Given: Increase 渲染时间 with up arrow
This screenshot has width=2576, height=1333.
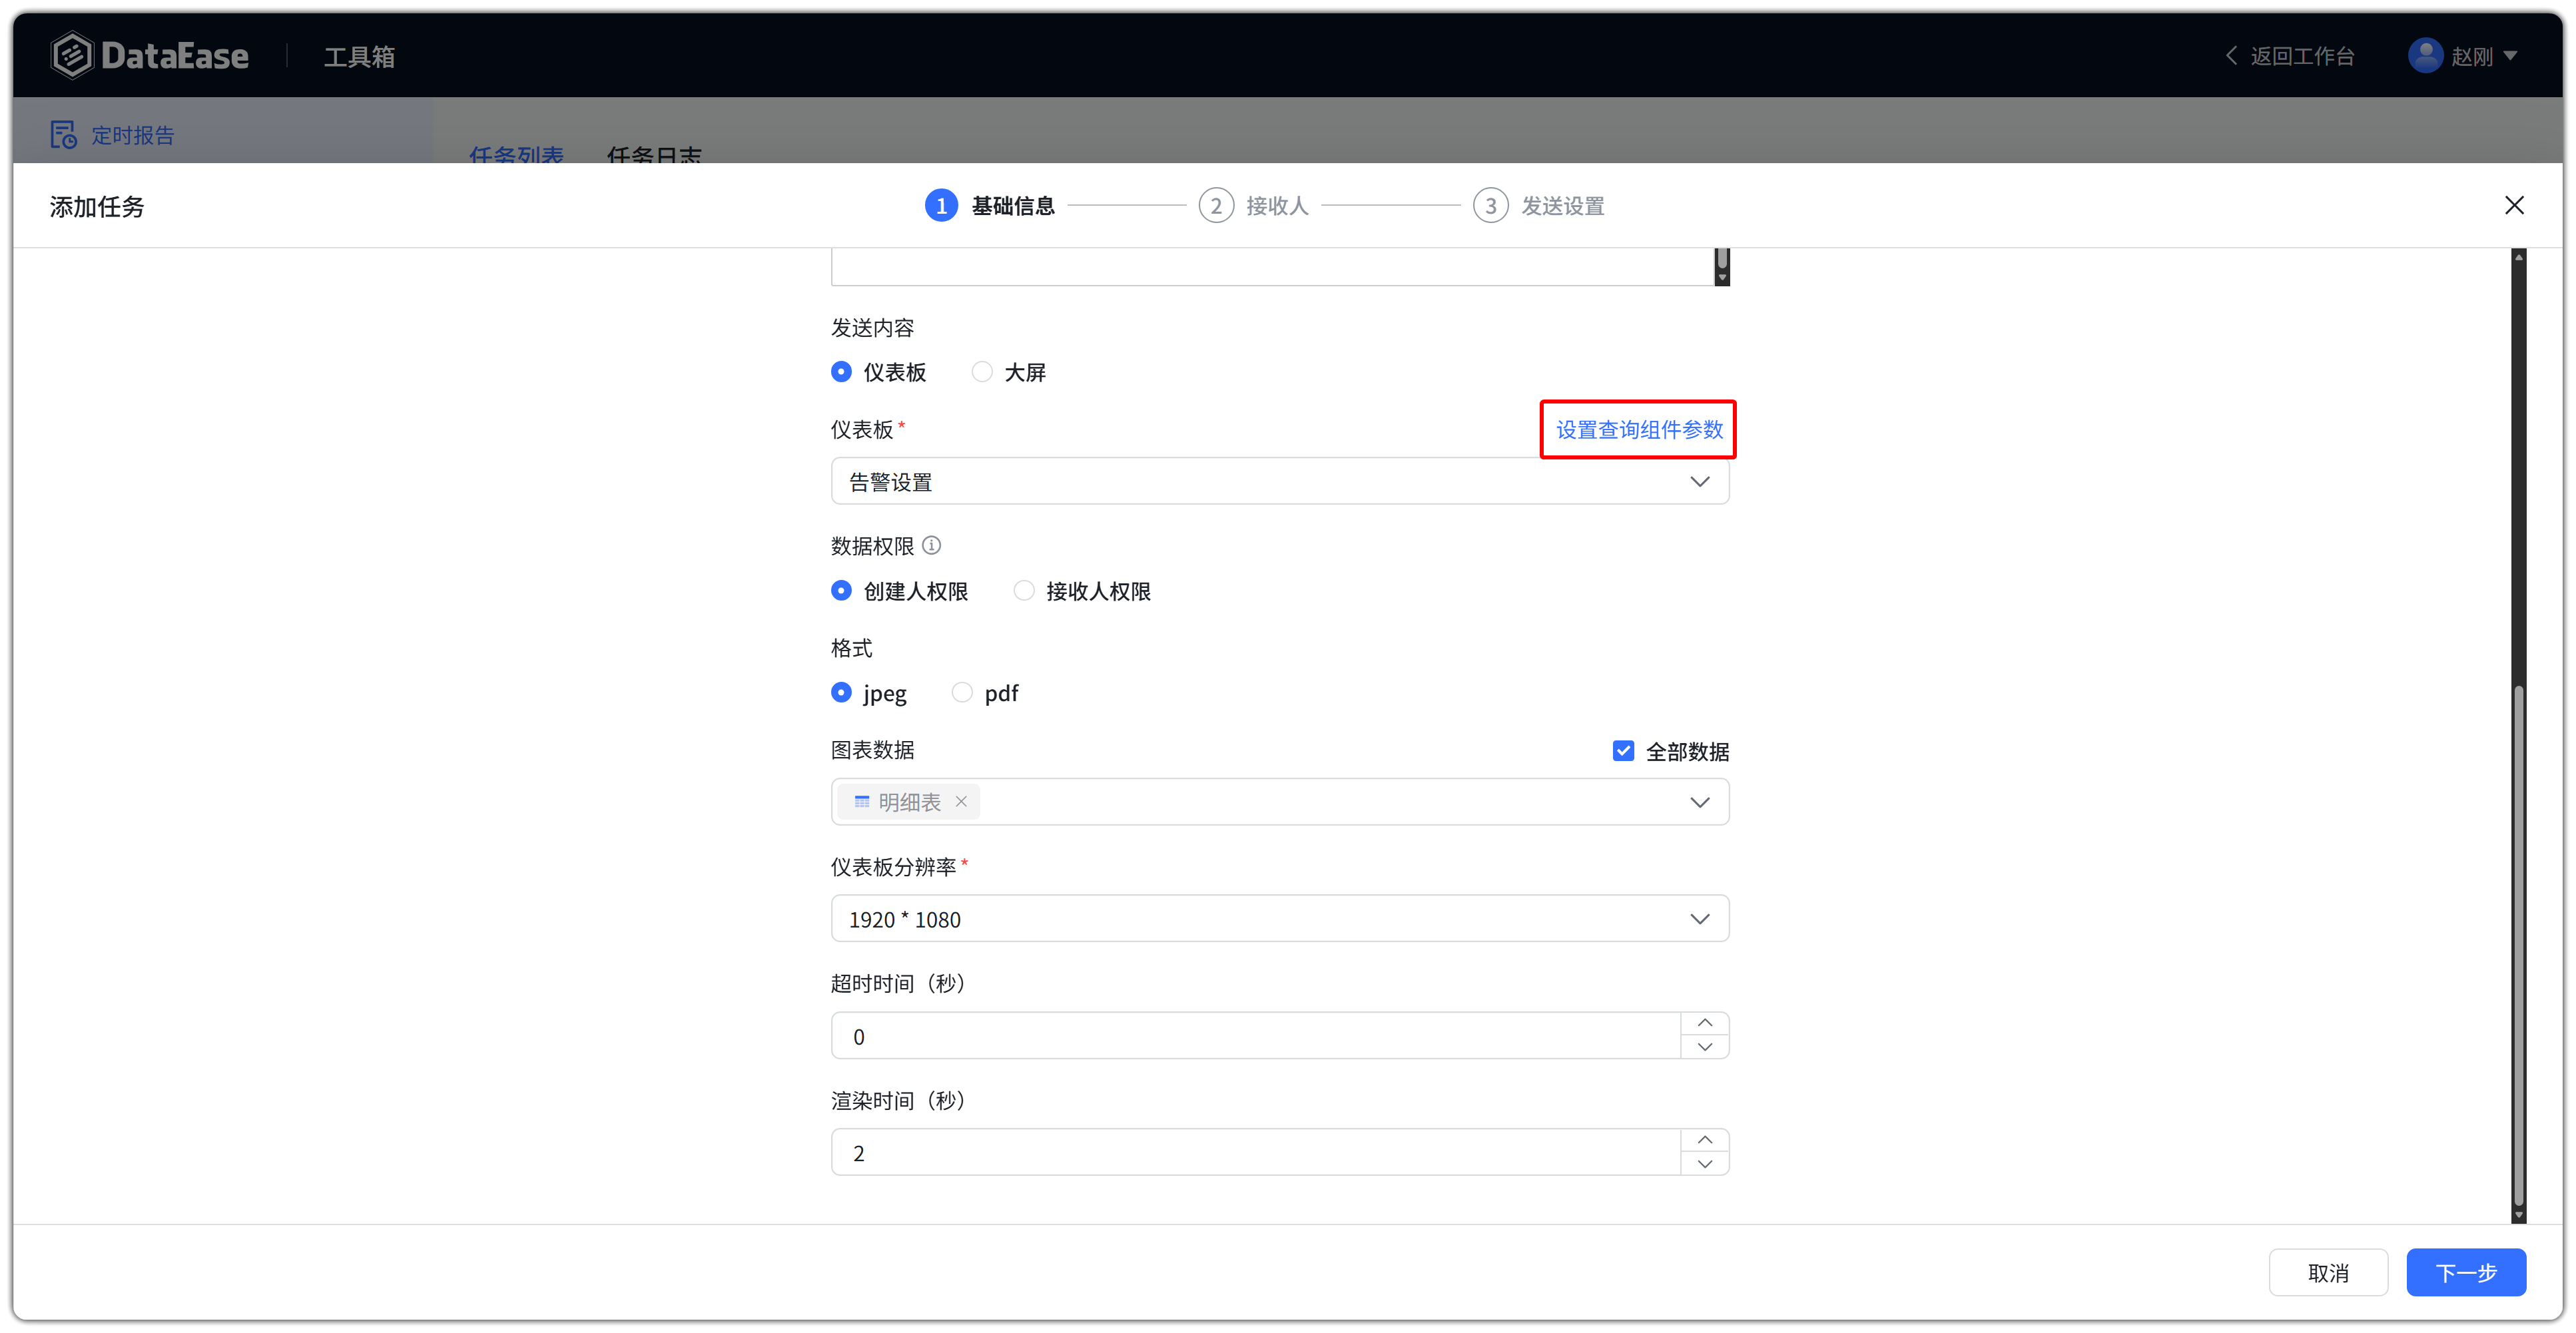Looking at the screenshot, I should tap(1705, 1140).
